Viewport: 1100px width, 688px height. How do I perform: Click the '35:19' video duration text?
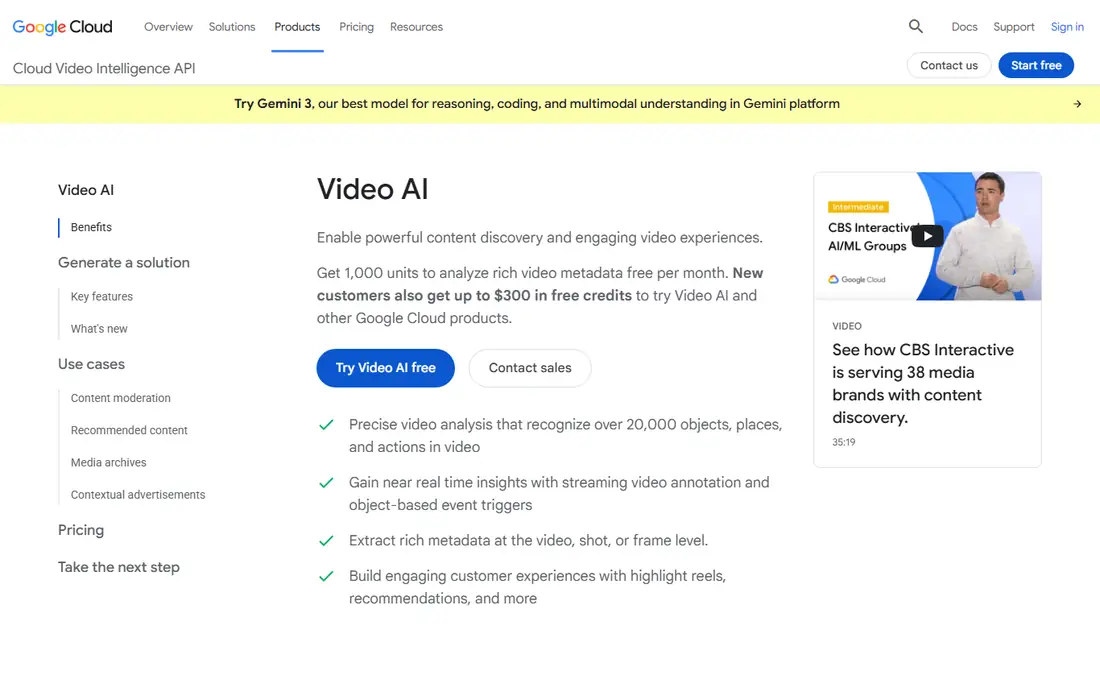tap(844, 443)
